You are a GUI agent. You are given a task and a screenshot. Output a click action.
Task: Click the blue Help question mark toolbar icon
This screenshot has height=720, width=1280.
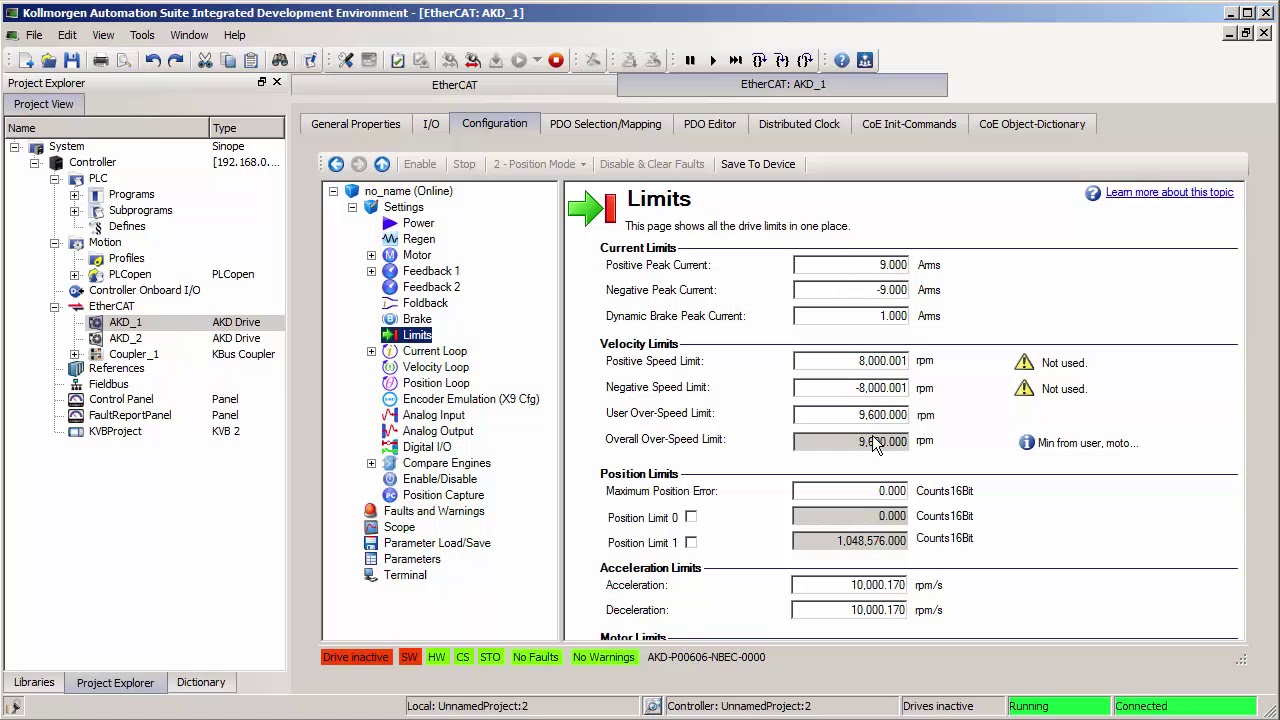(x=842, y=61)
